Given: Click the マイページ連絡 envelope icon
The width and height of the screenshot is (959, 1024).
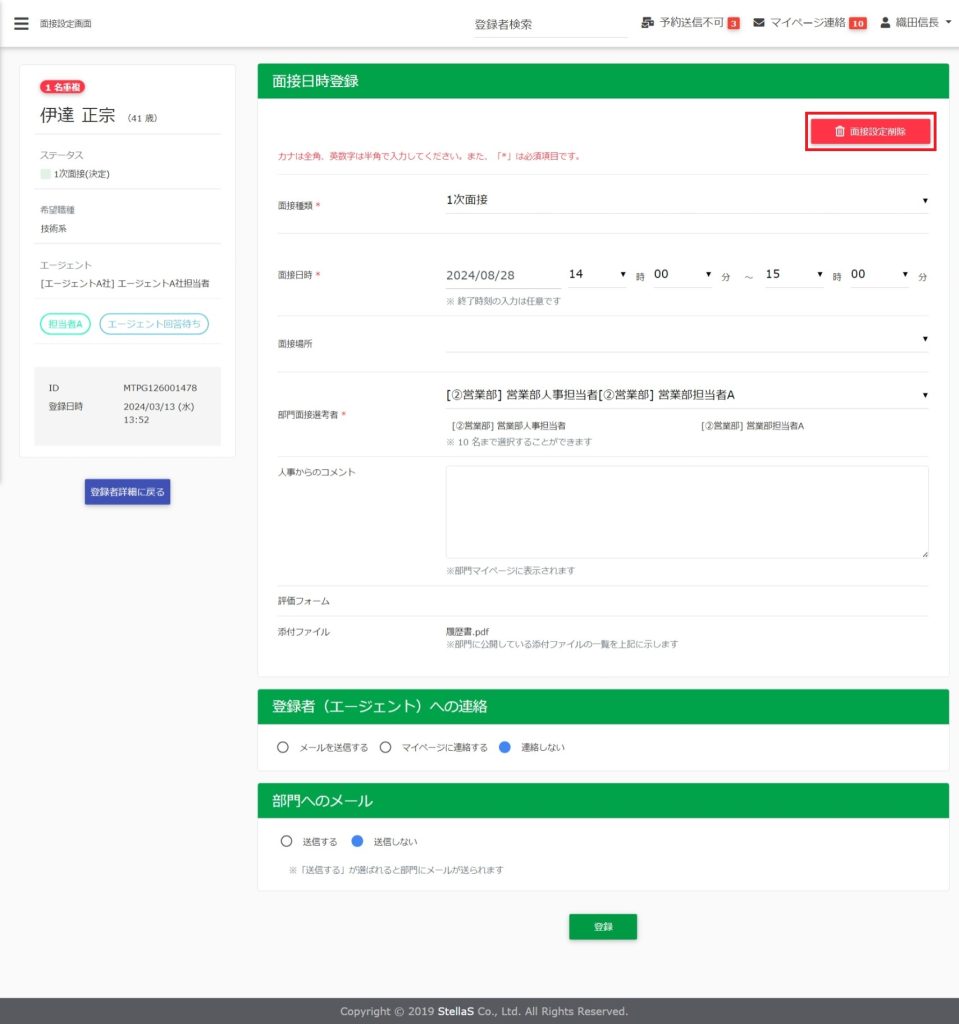Looking at the screenshot, I should click(x=760, y=22).
